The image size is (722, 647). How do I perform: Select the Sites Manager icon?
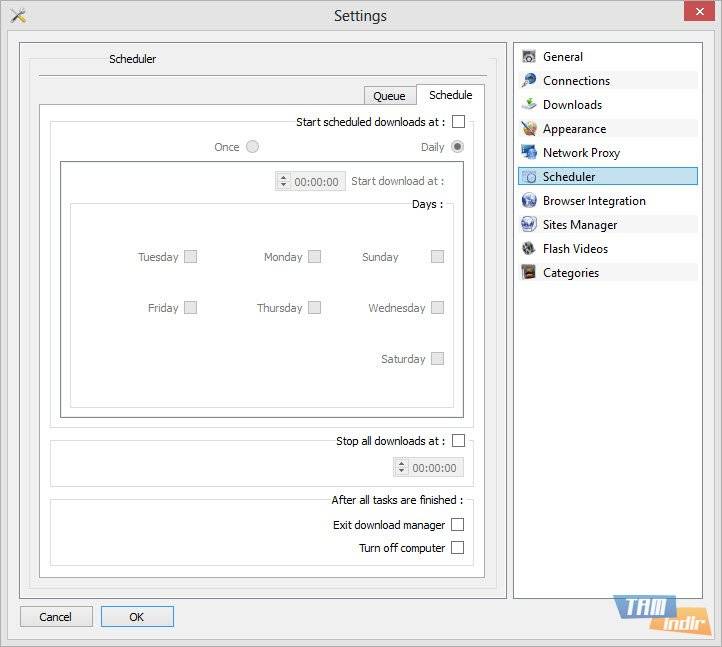coord(529,225)
